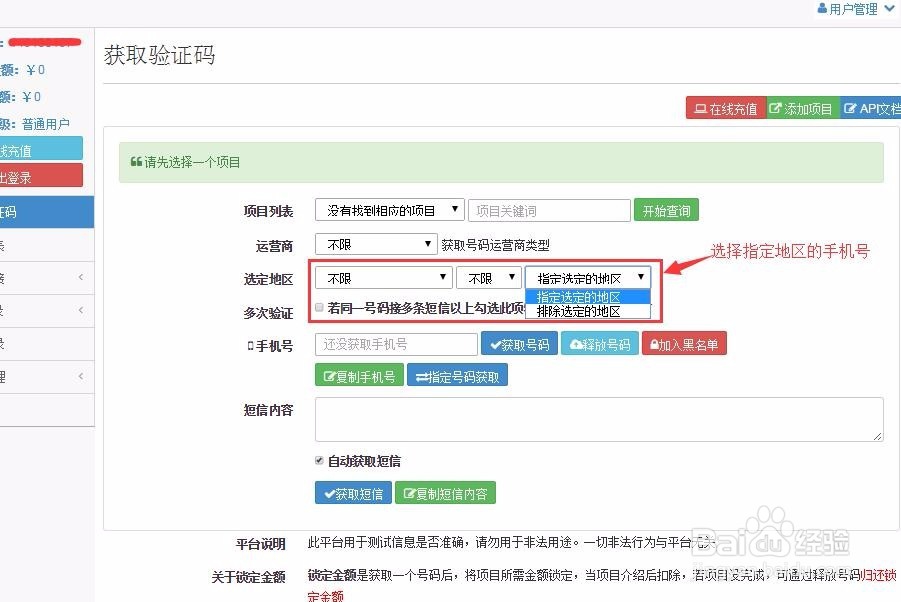
Task: 取消勾选「自动获取短信」复选框
Action: [x=320, y=460]
